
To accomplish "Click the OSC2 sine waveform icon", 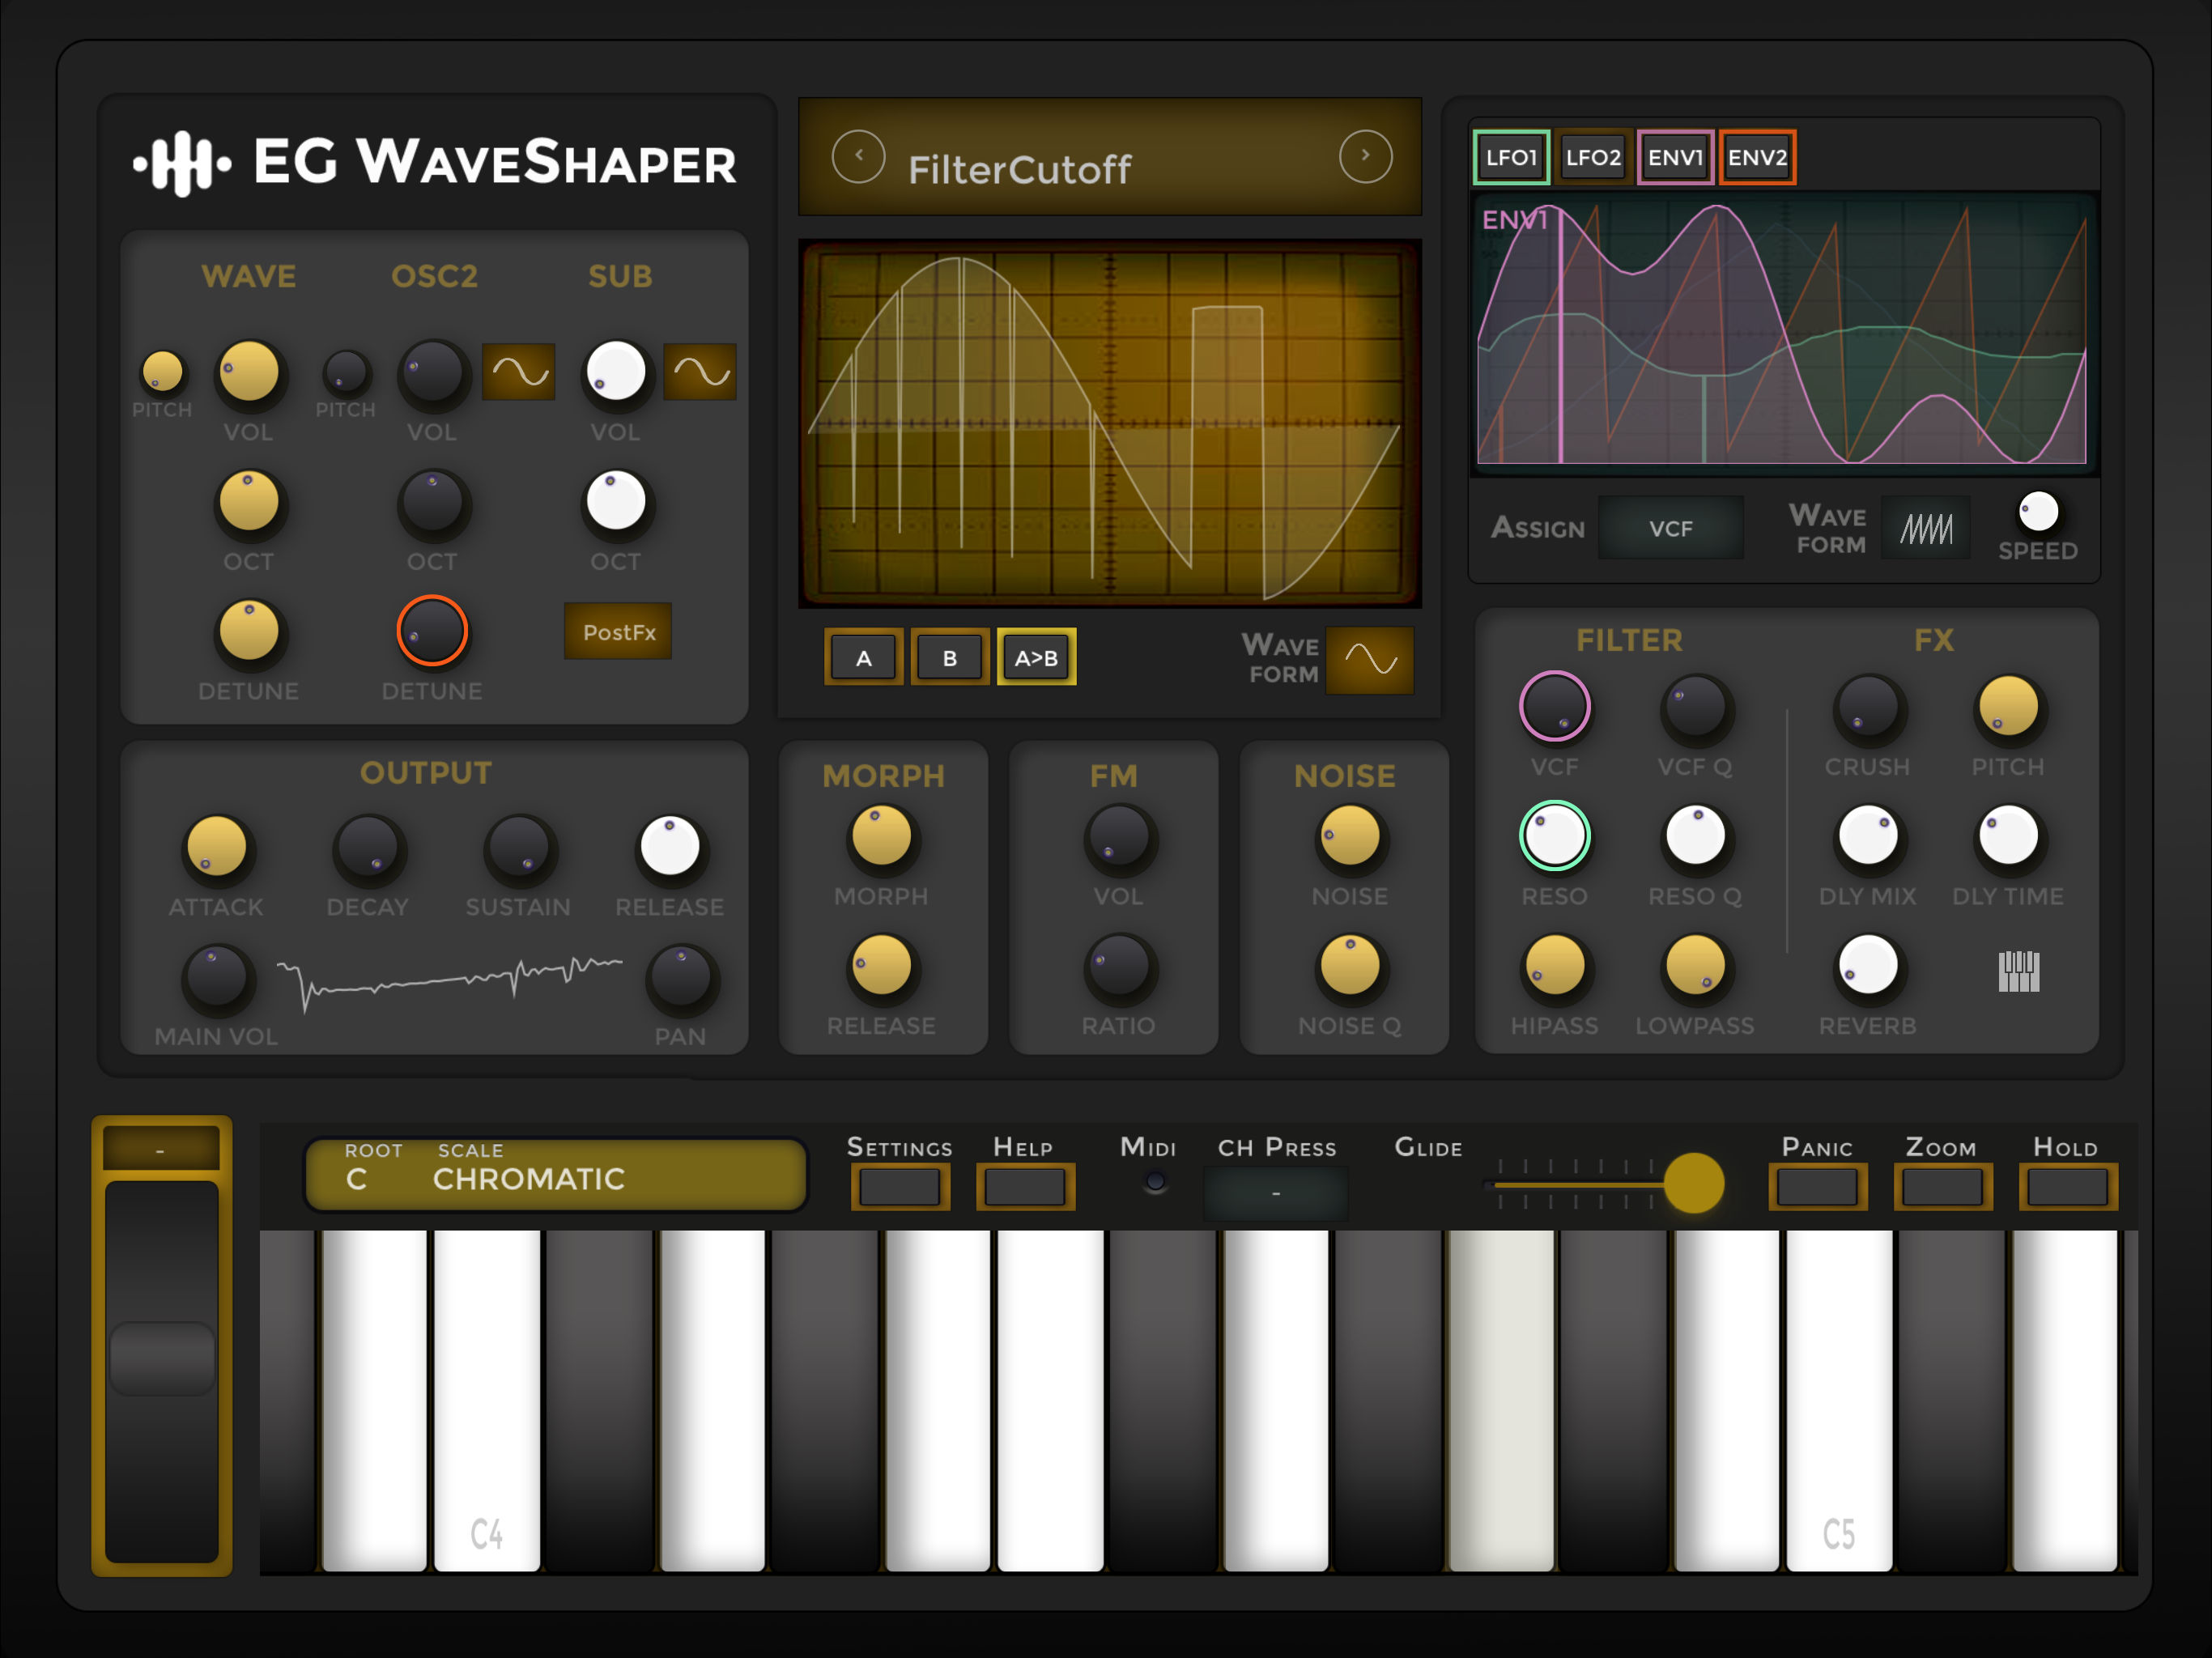I will [x=518, y=372].
